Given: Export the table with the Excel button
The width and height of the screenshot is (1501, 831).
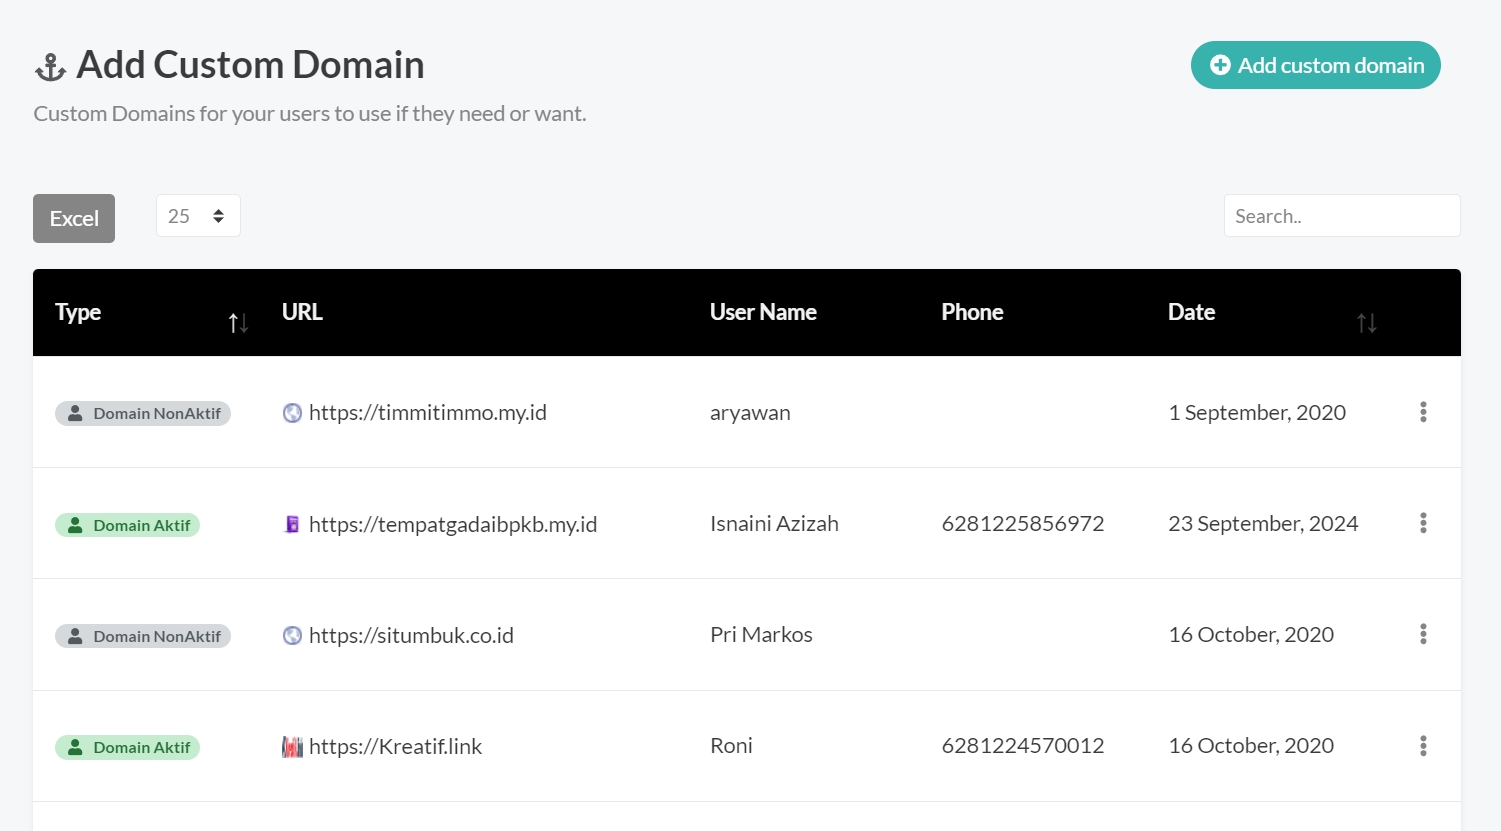Looking at the screenshot, I should pos(74,218).
